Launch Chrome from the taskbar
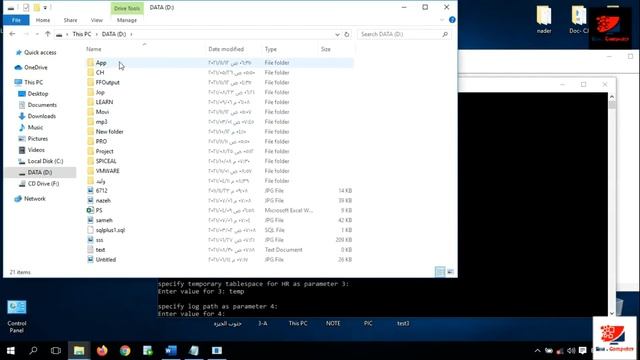This screenshot has height=360, width=640. coord(125,351)
